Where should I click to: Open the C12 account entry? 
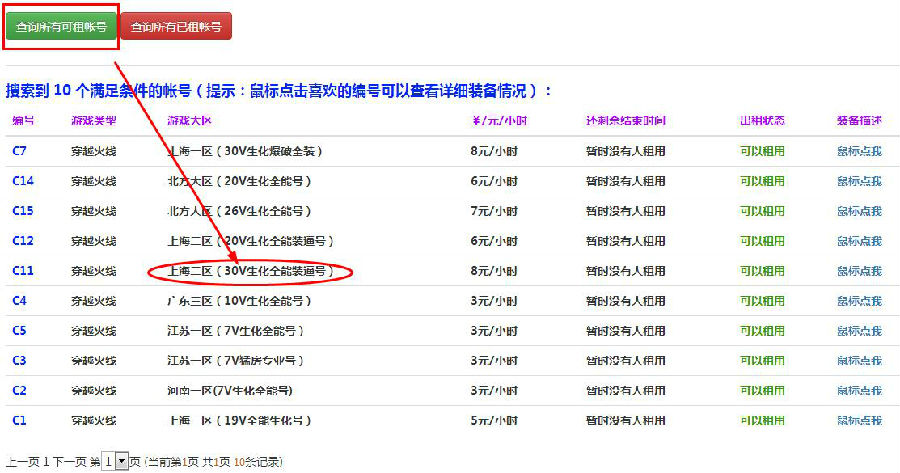coord(22,241)
